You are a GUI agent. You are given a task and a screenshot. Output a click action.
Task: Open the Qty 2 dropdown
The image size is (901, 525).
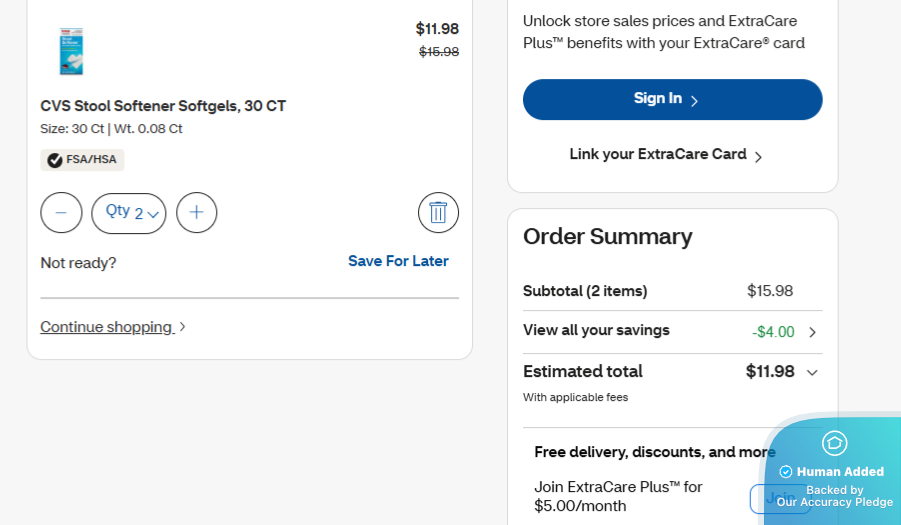[x=129, y=213]
